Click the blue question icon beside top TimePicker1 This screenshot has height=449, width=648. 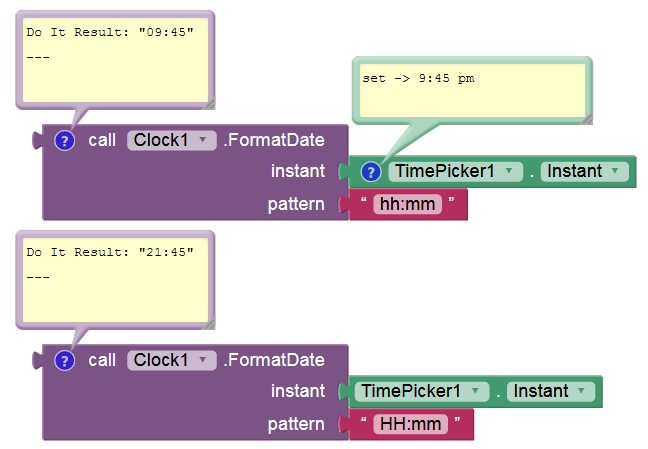pyautogui.click(x=370, y=171)
